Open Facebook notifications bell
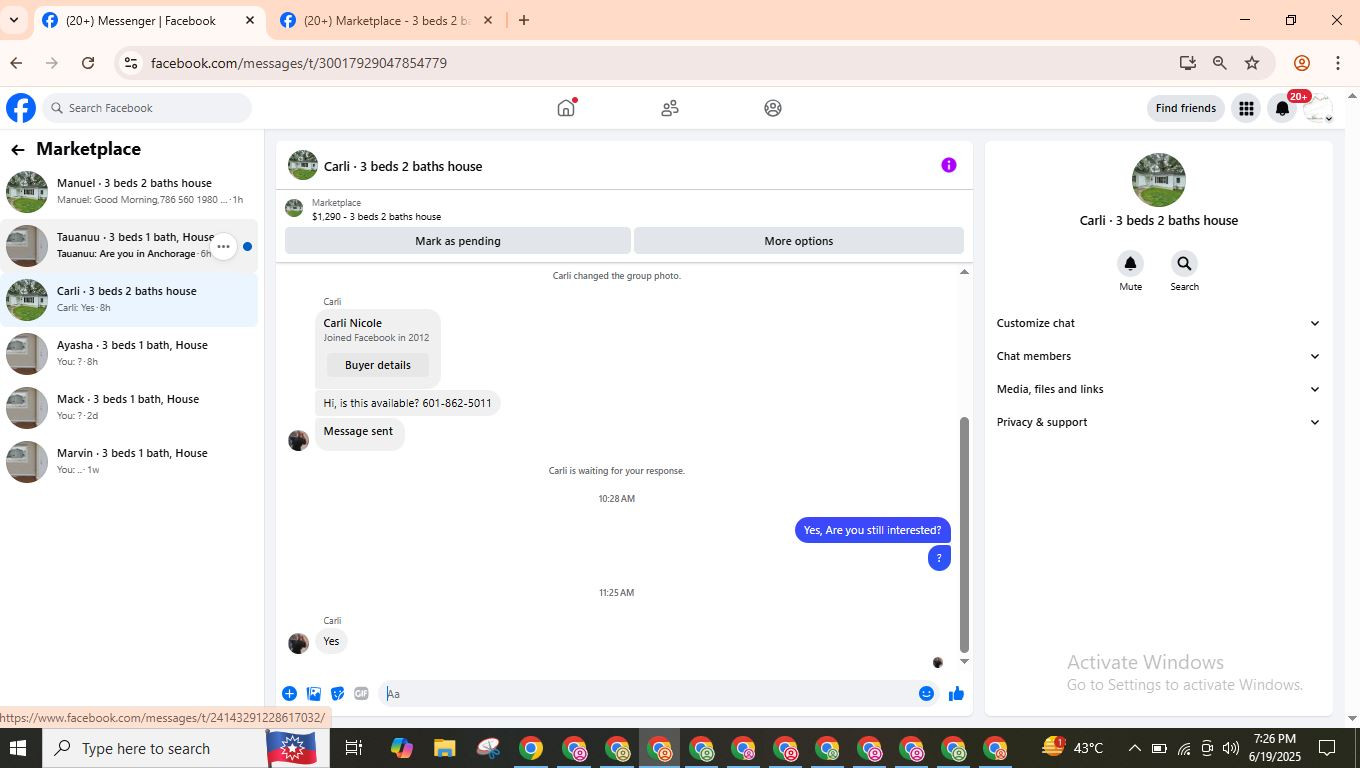Viewport: 1360px width, 768px height. (1282, 108)
